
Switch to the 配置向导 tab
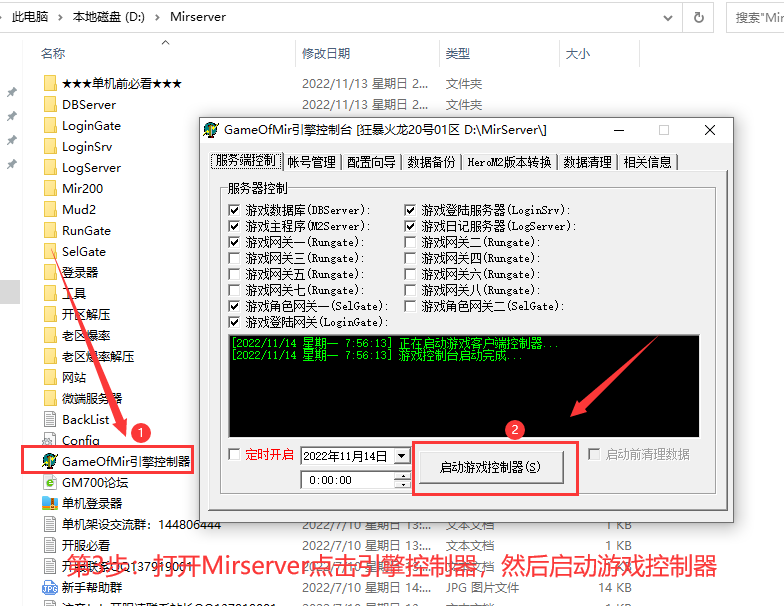371,162
